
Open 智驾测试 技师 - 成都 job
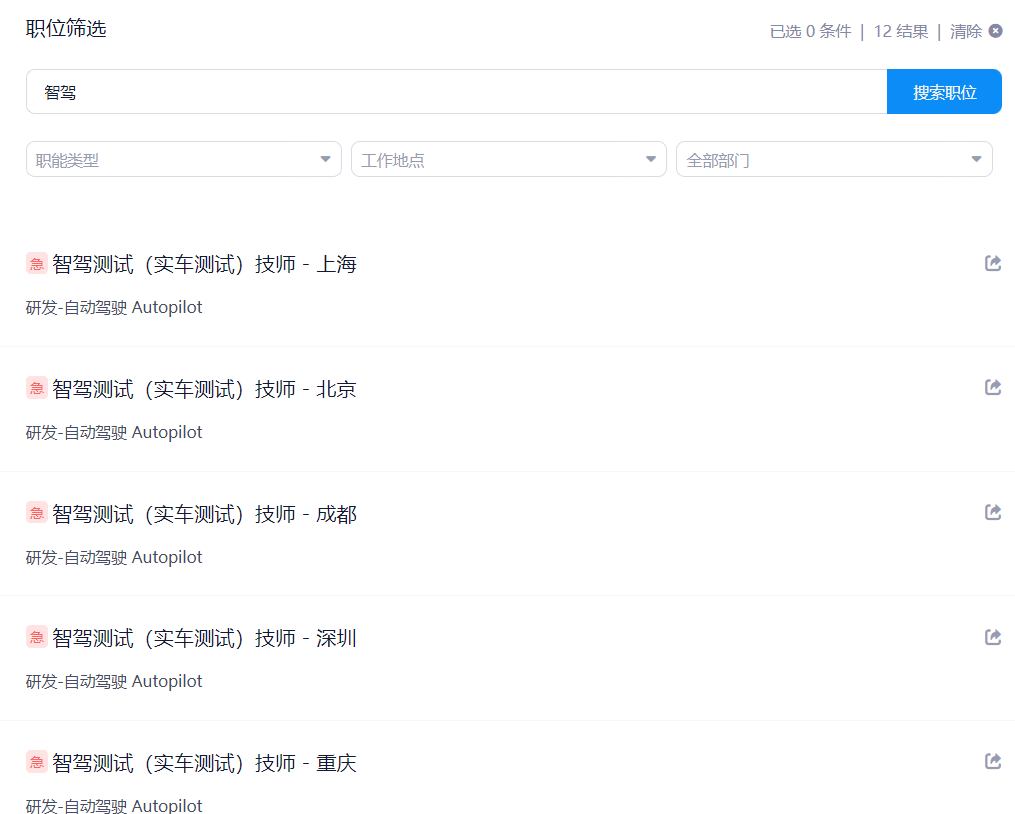pos(205,514)
